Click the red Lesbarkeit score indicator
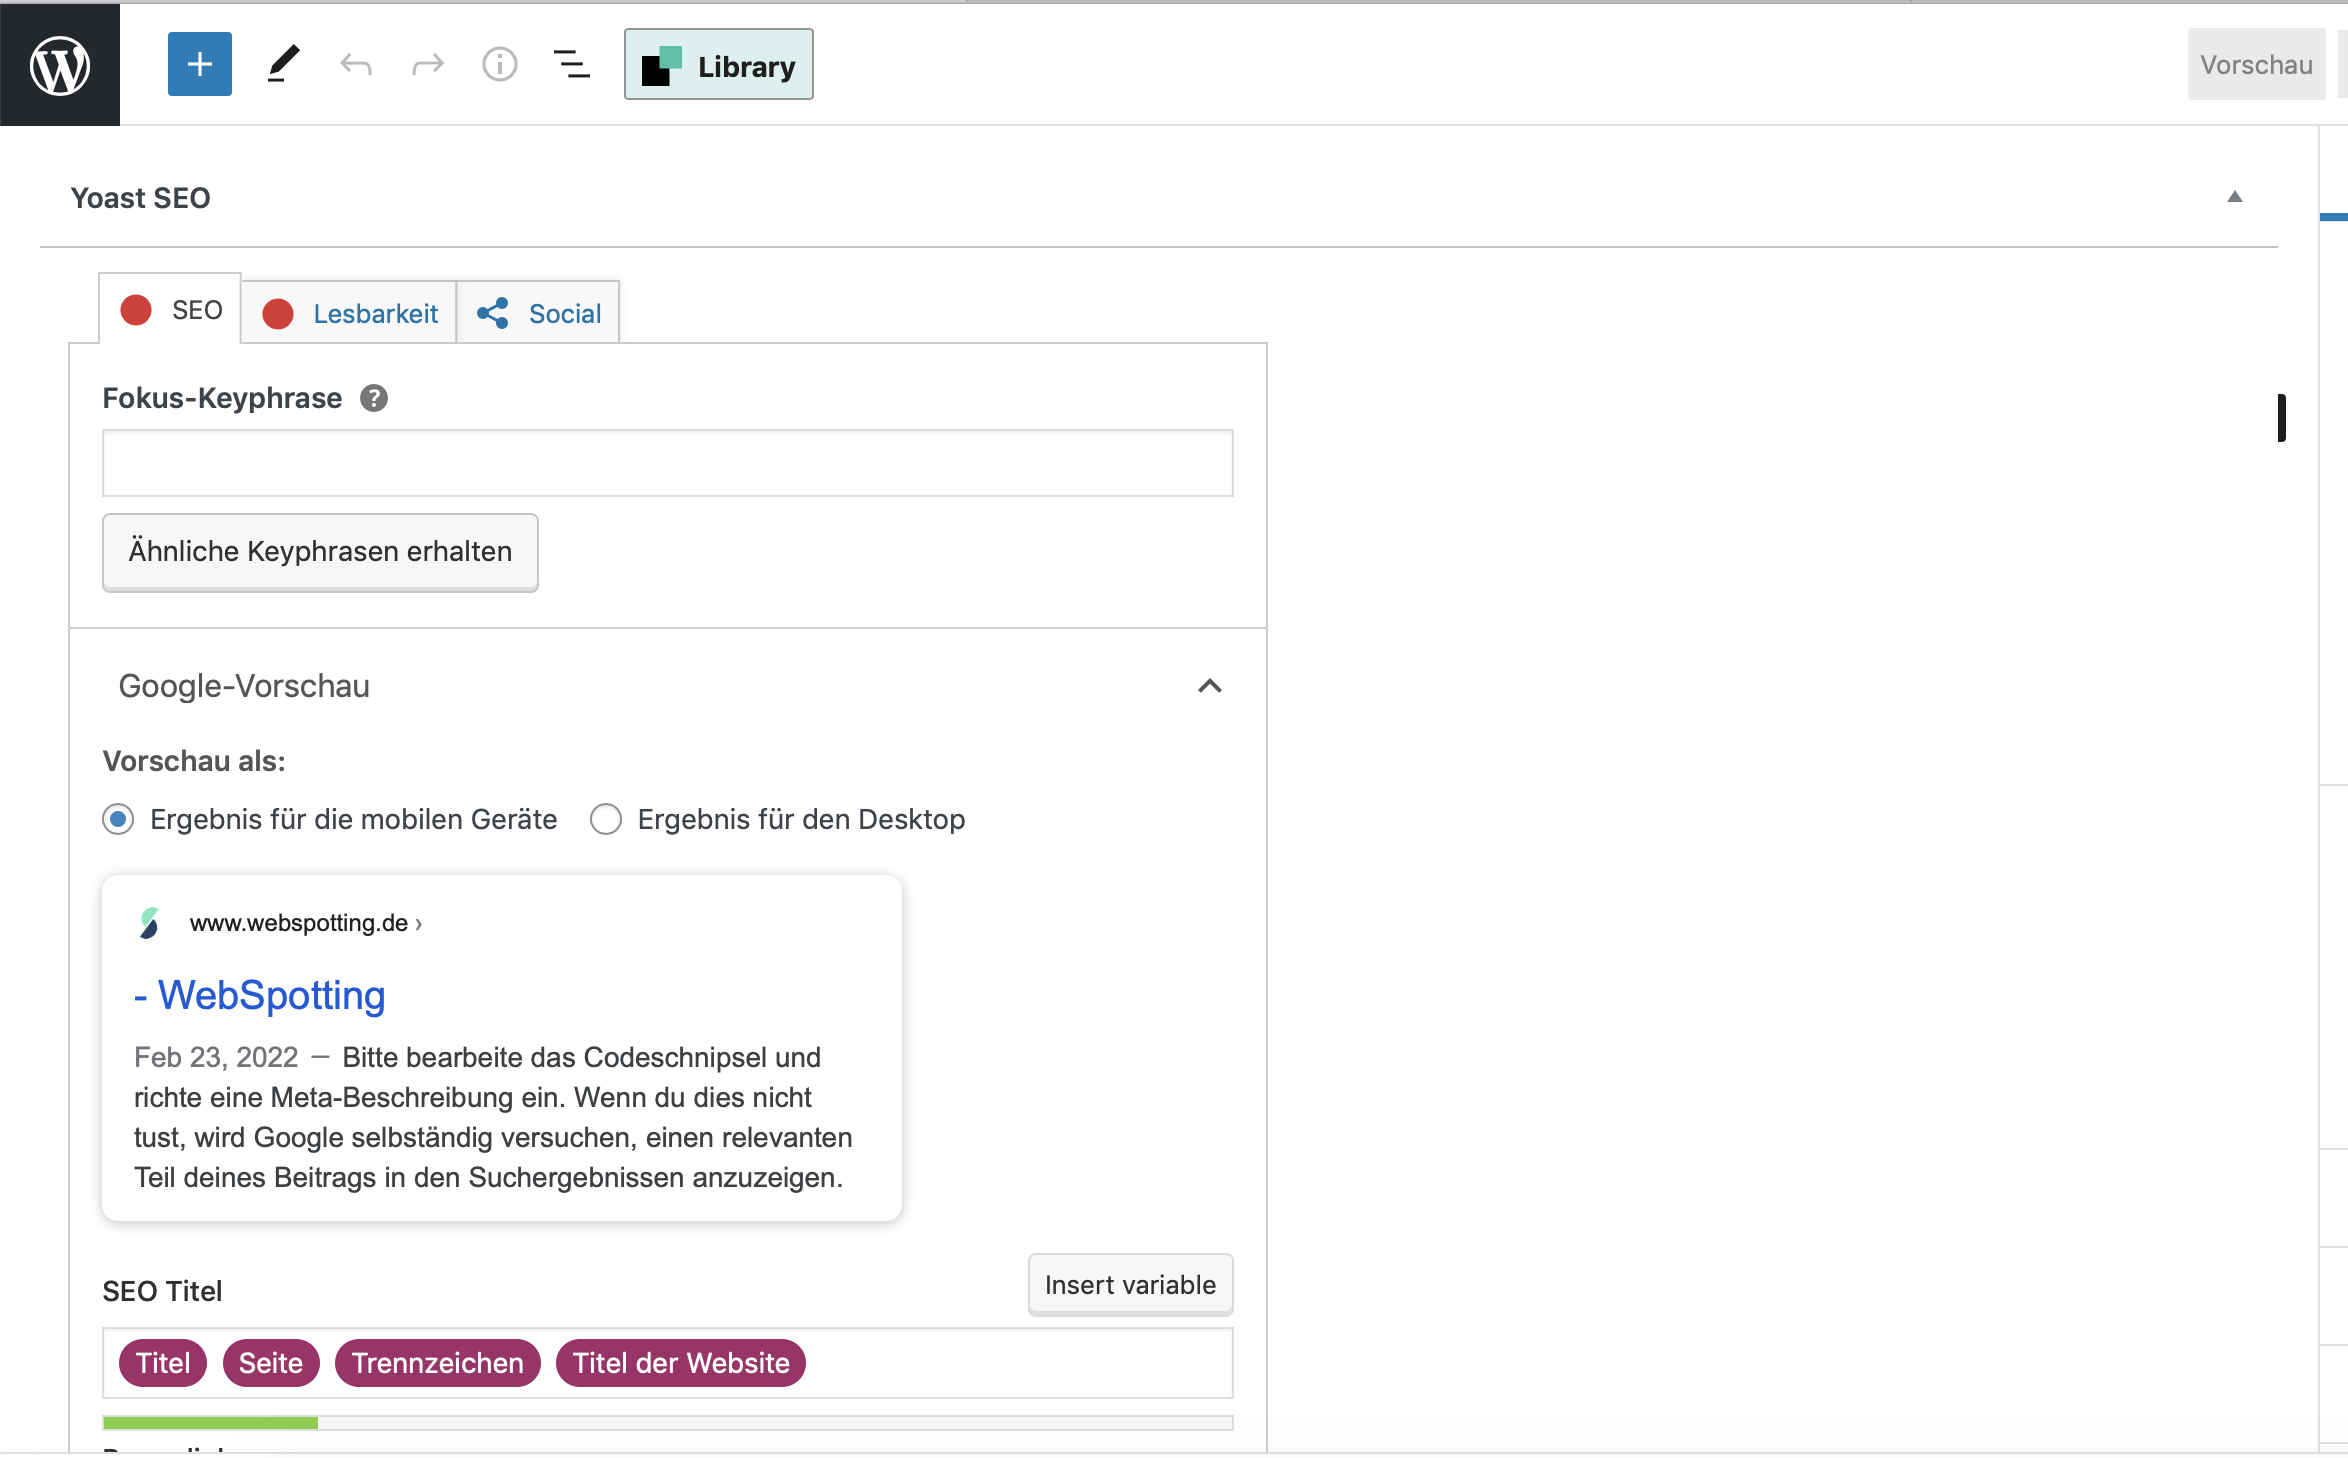Screen dimensions: 2348x1458 pyautogui.click(x=278, y=314)
